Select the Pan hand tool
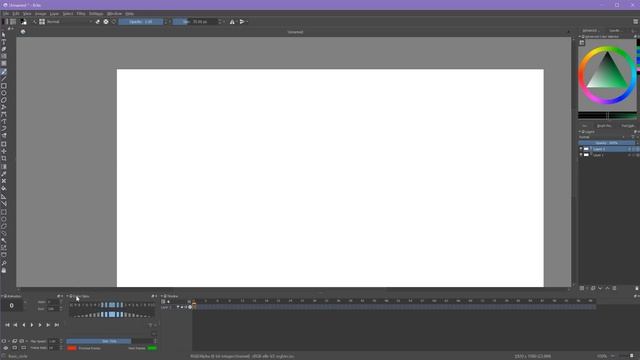640x360 pixels. point(4,270)
